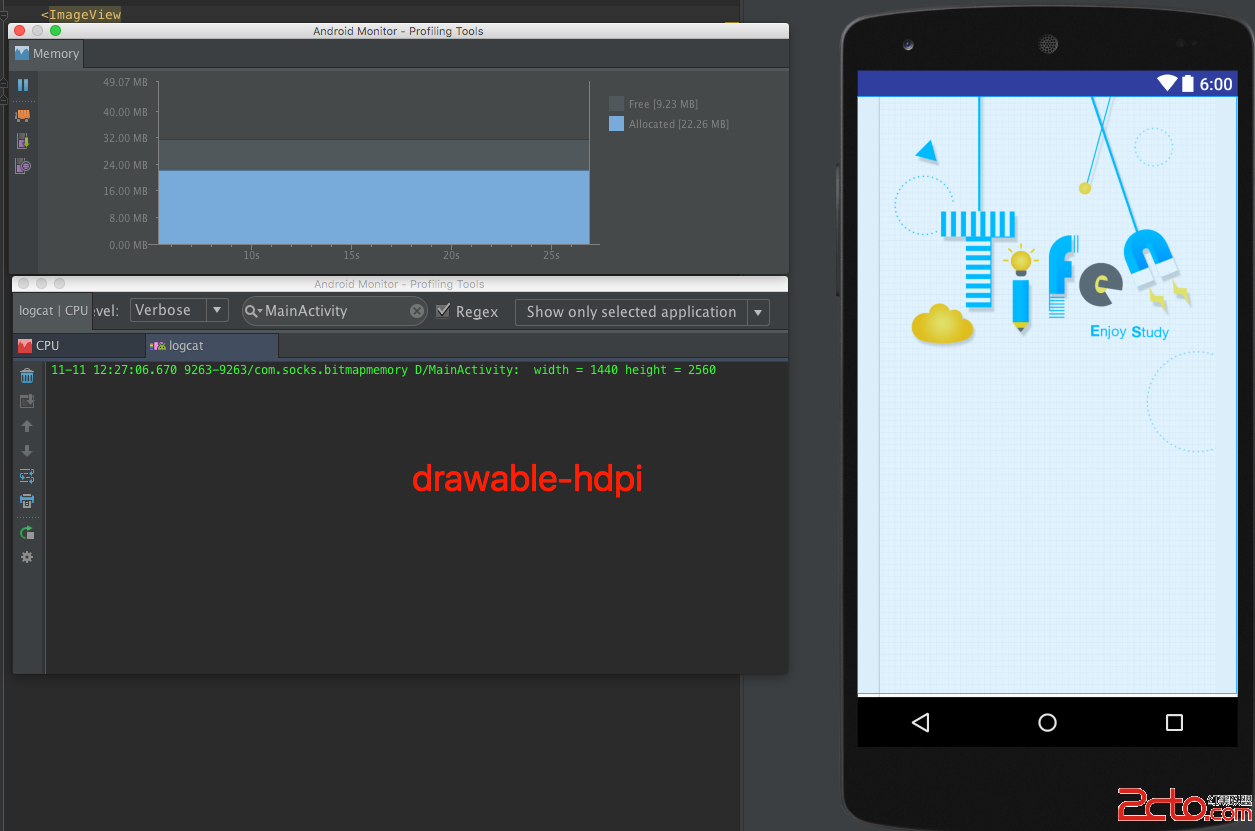Open Show only selected application dropdown
The height and width of the screenshot is (831, 1255).
[642, 312]
